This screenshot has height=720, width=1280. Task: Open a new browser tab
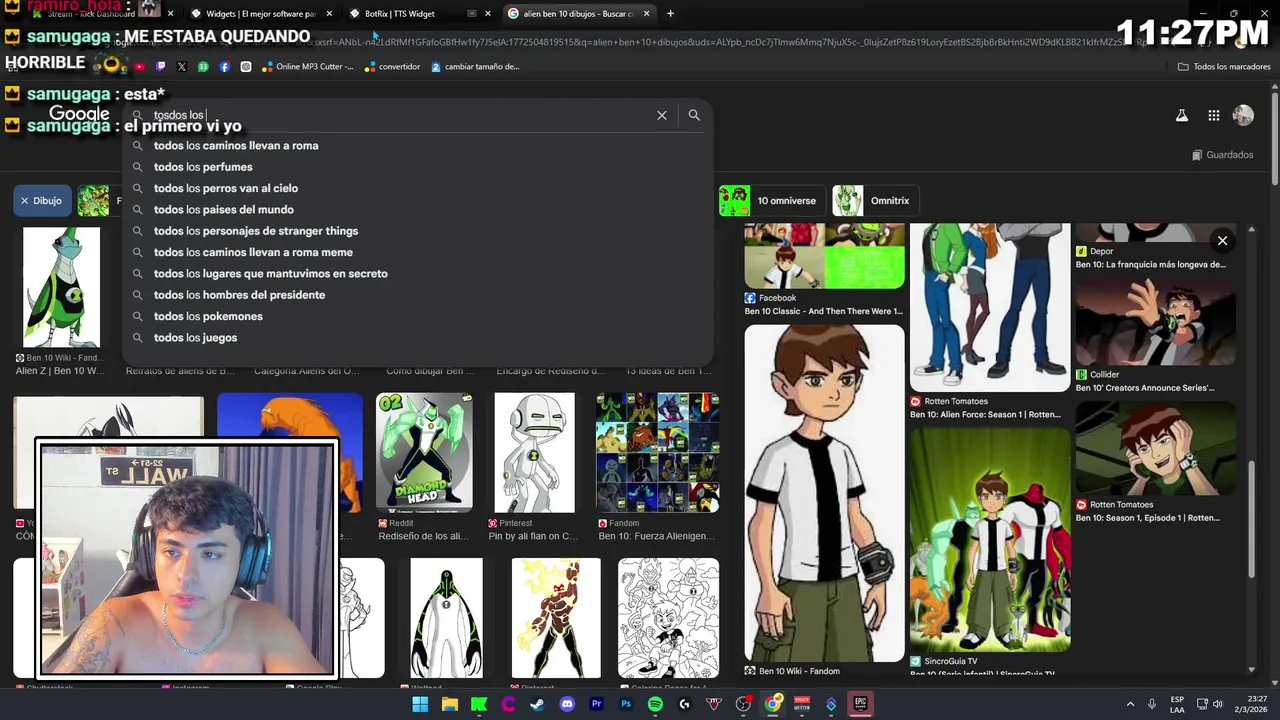click(x=670, y=14)
